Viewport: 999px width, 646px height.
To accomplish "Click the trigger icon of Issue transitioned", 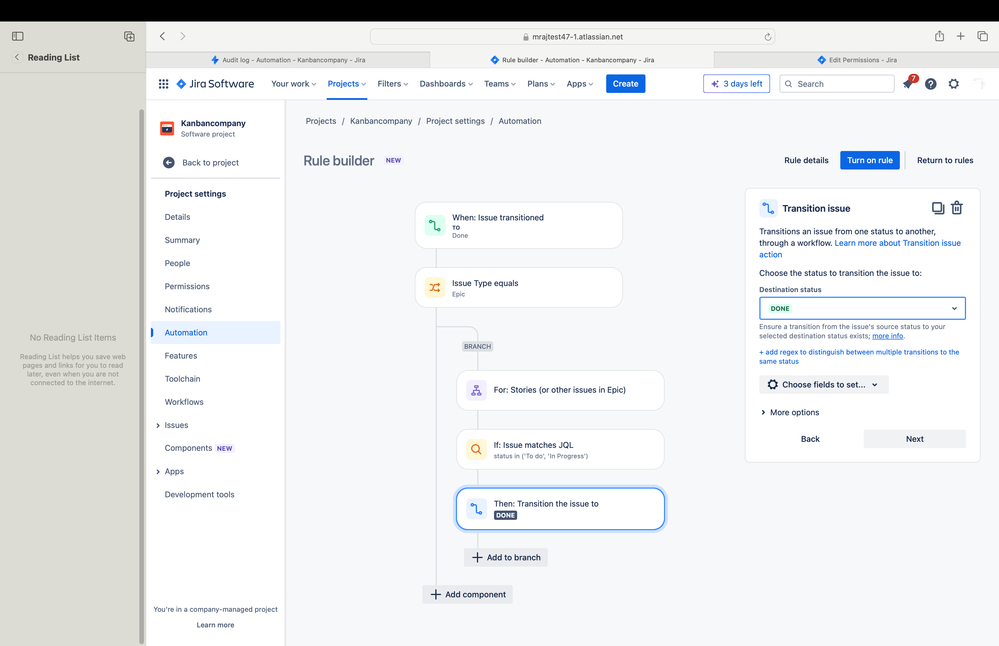I will [x=435, y=226].
